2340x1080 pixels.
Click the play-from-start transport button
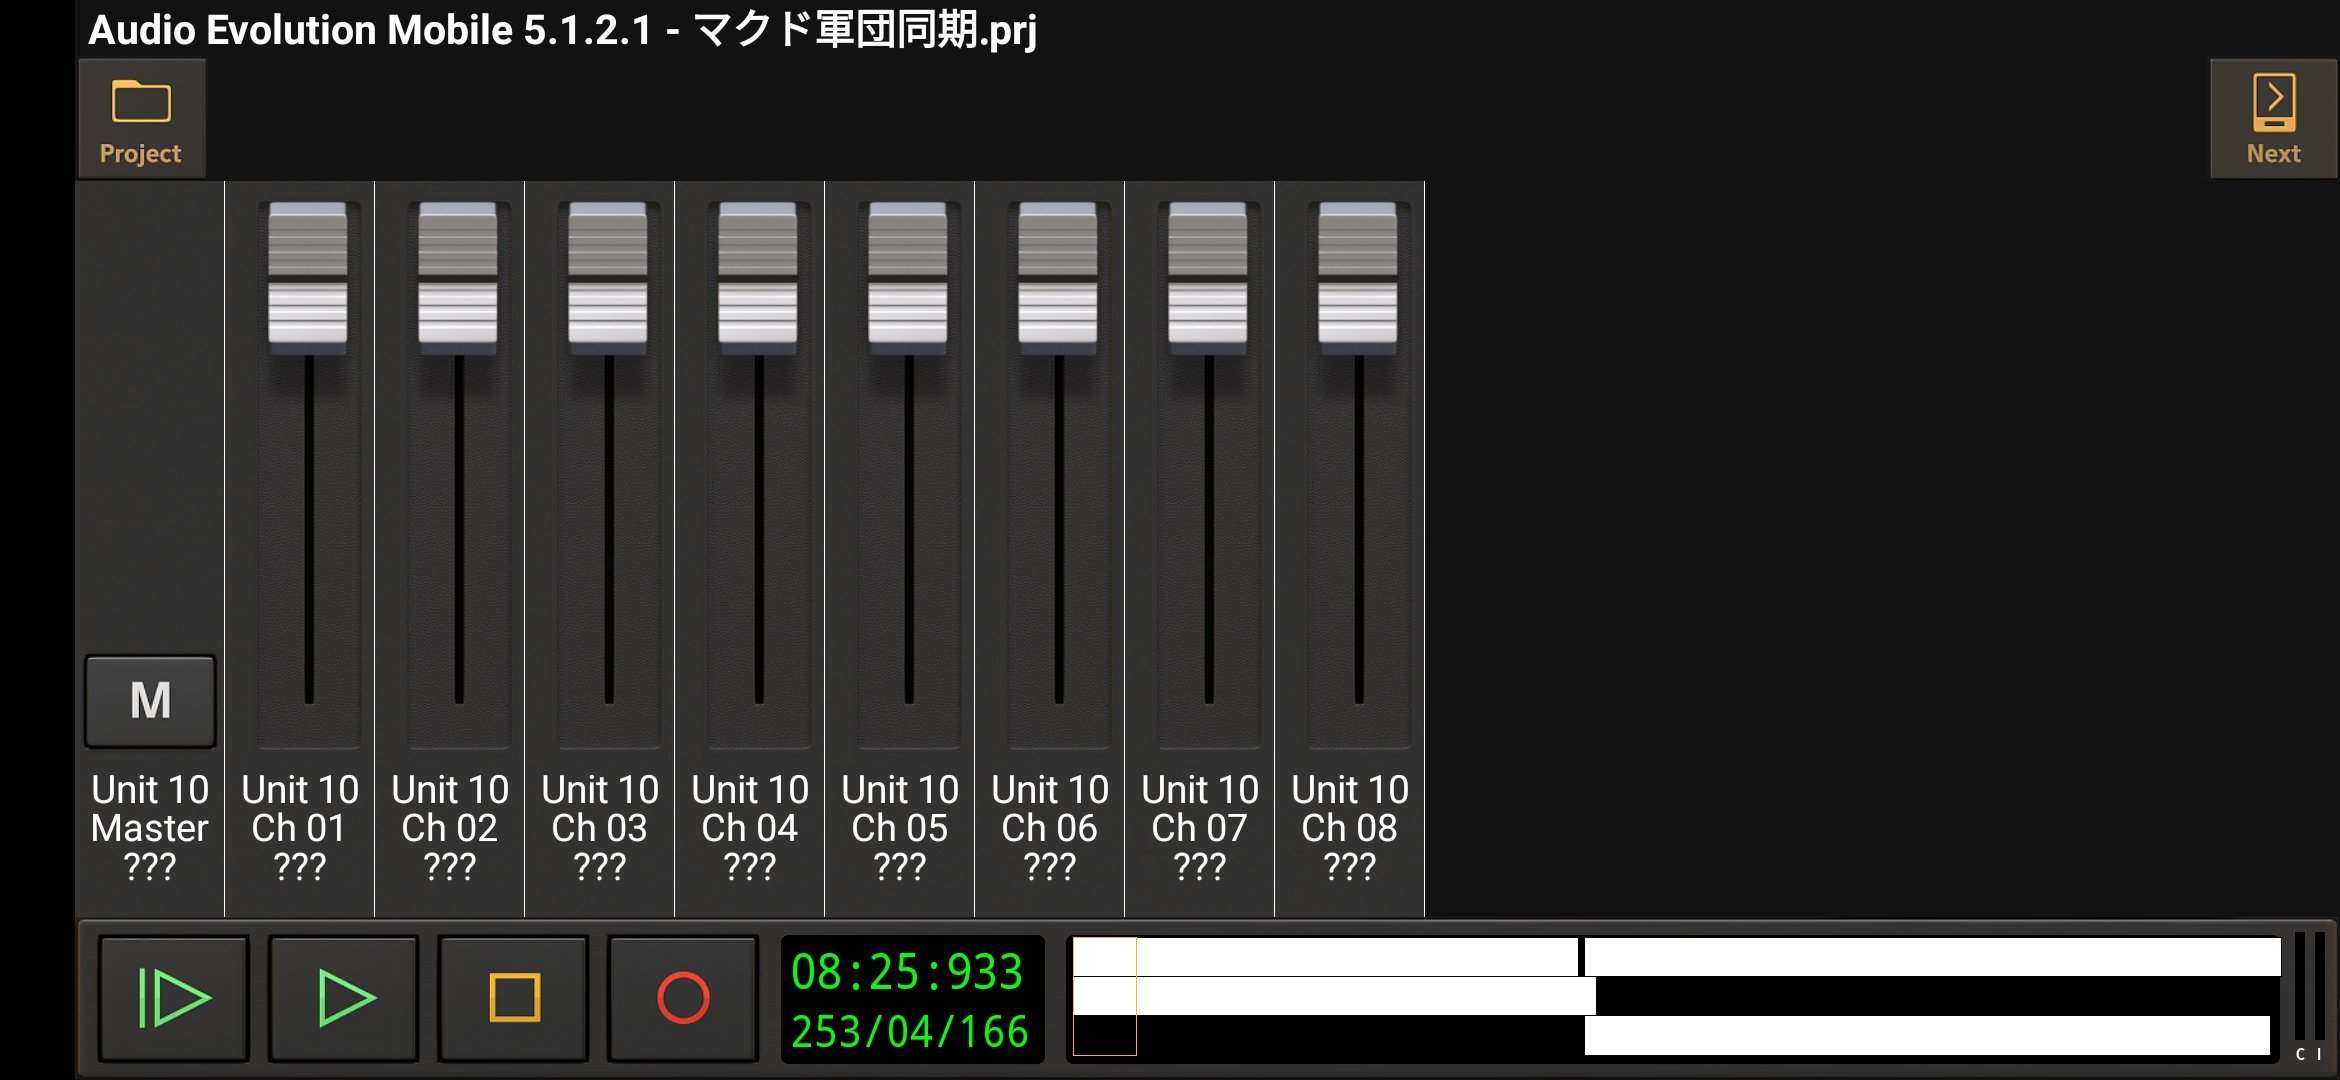pyautogui.click(x=174, y=997)
